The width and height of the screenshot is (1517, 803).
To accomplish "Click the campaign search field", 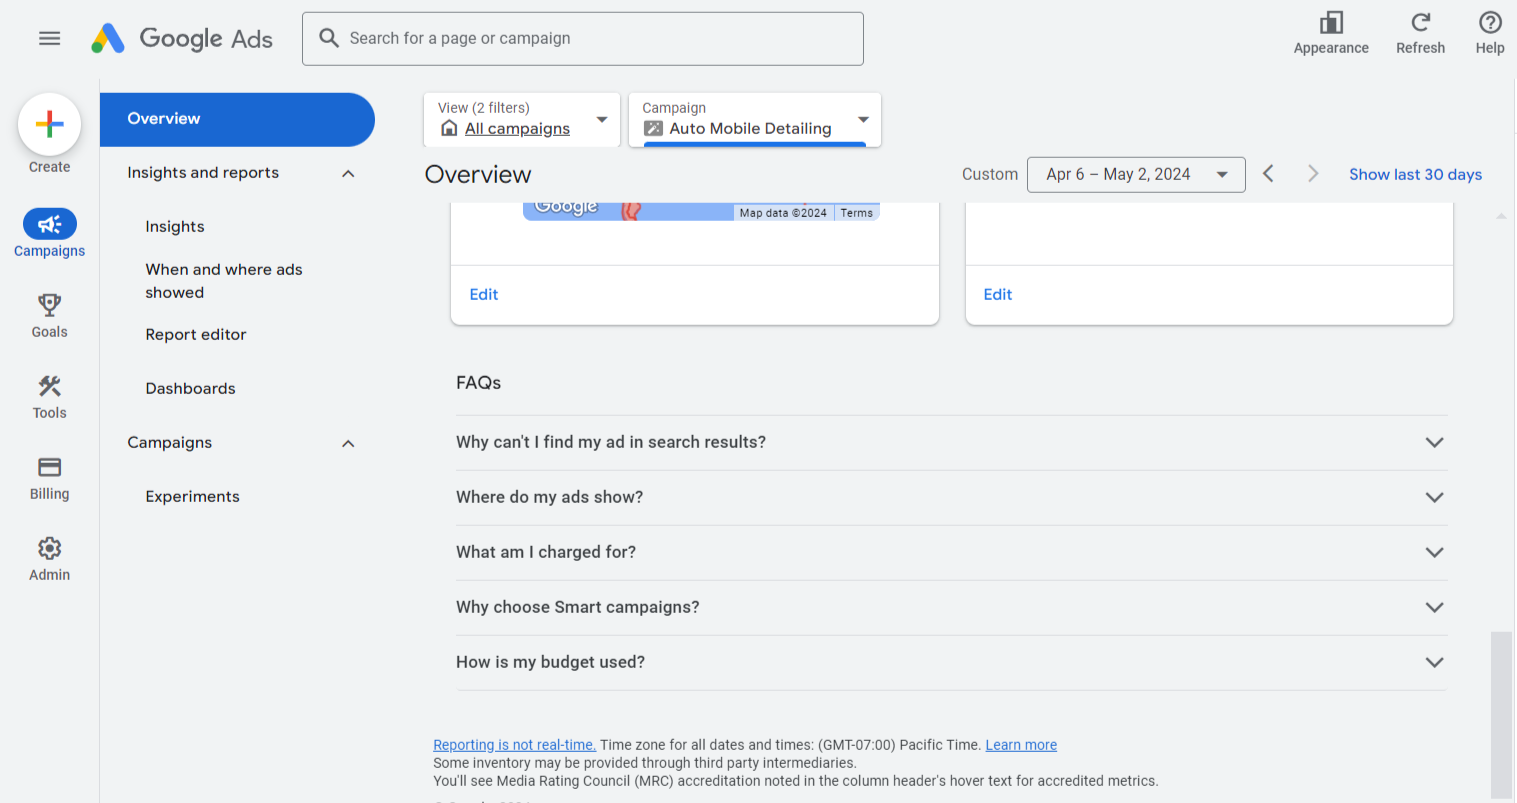I will [x=583, y=39].
